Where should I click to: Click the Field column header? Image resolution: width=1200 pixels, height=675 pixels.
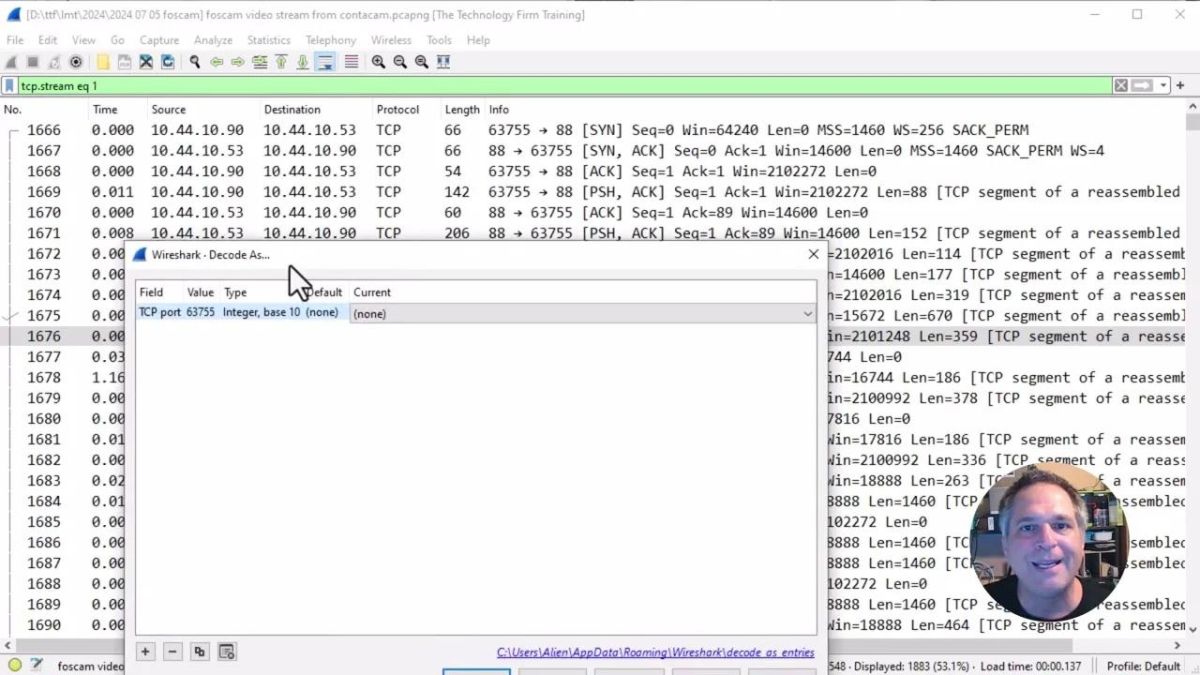pos(151,292)
